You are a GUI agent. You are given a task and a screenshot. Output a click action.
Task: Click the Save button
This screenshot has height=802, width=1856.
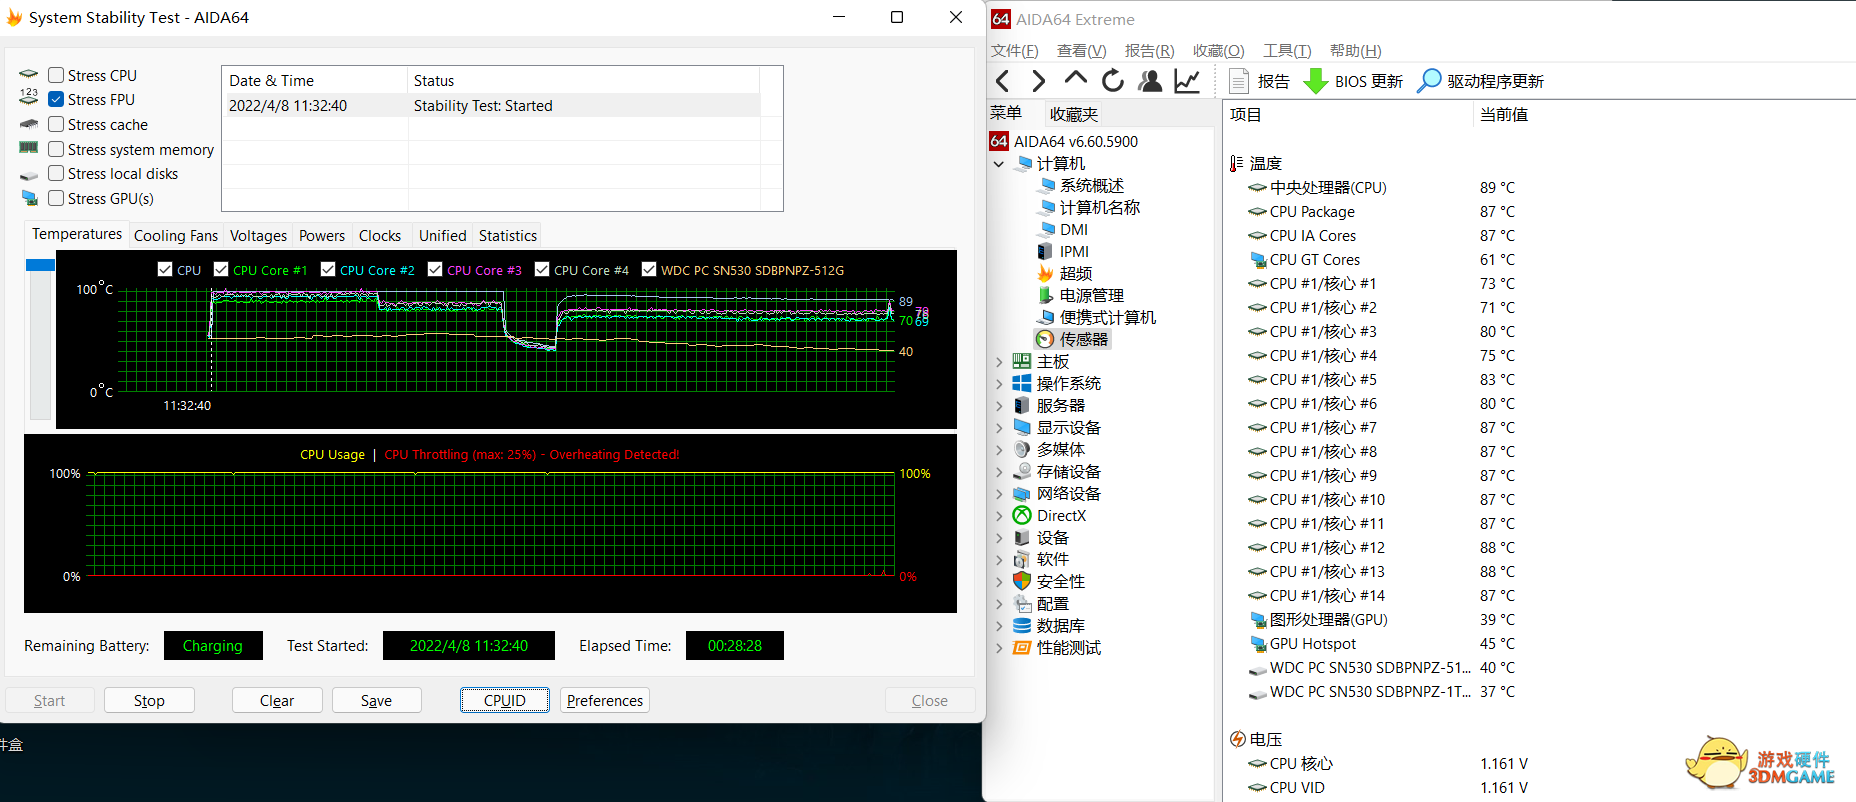click(376, 700)
